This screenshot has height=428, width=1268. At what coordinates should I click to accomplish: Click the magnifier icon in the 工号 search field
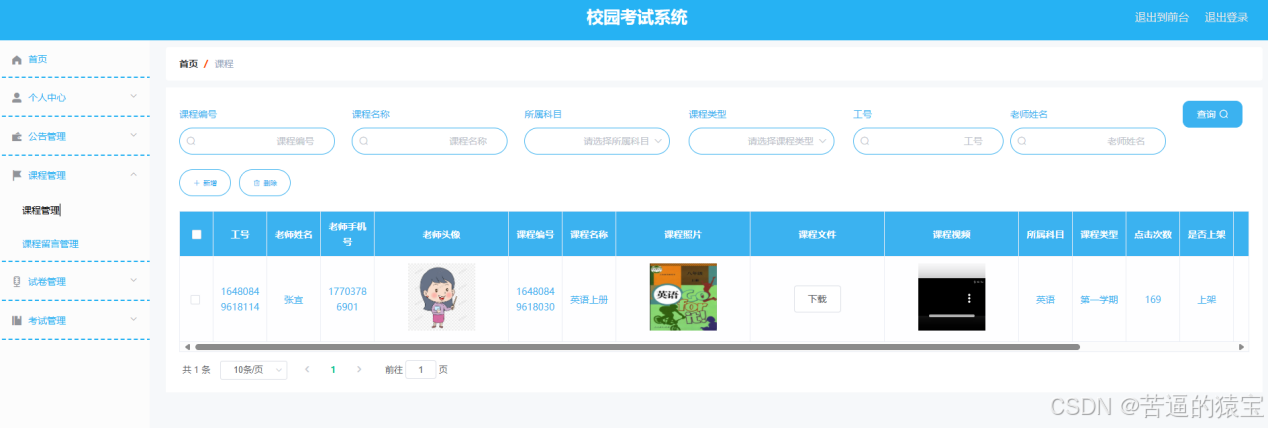865,142
